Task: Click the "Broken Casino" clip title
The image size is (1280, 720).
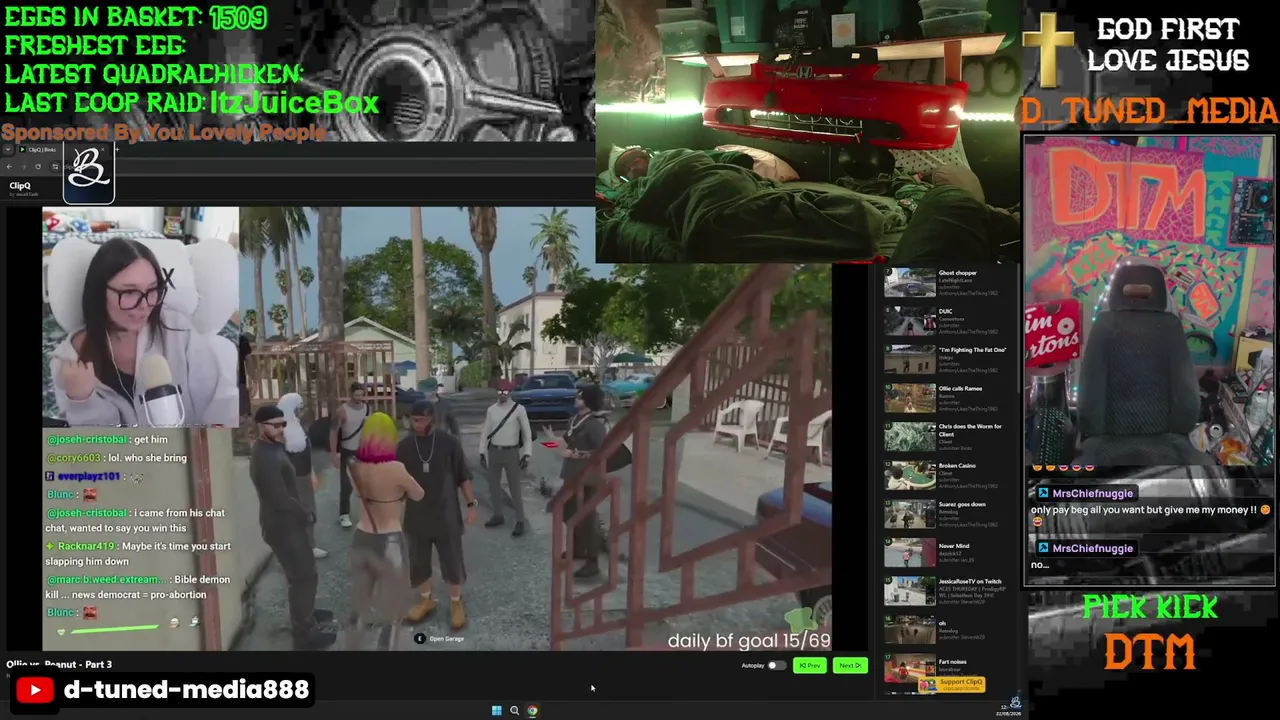Action: (957, 466)
